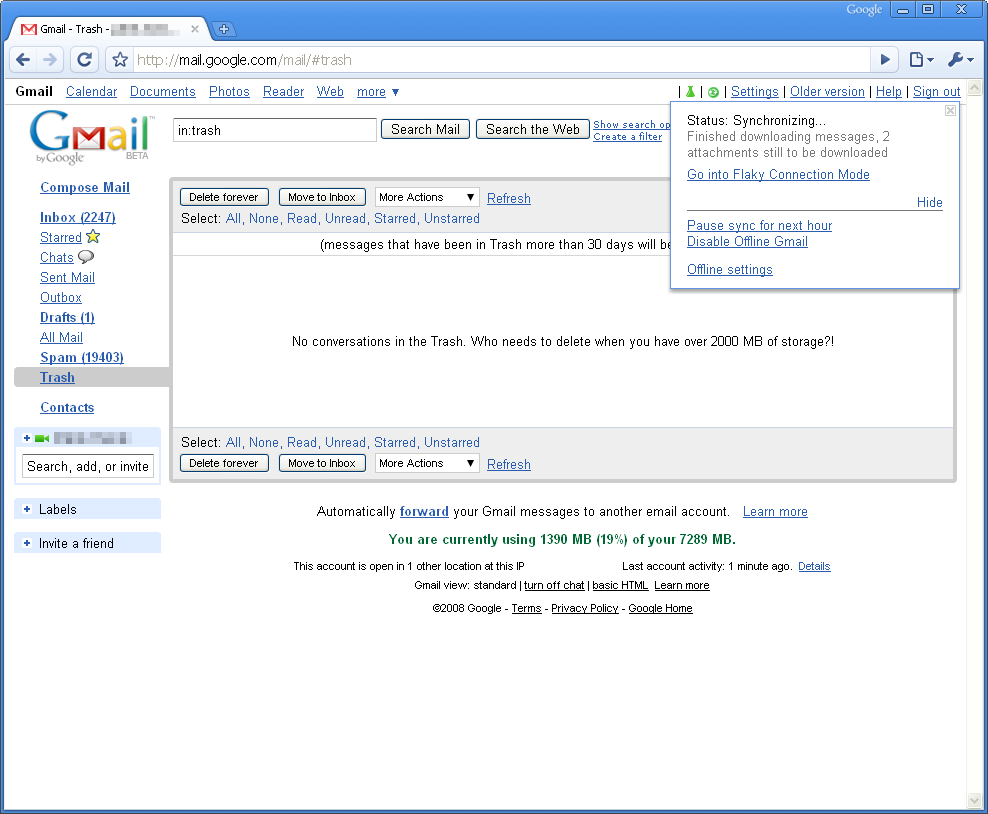Image resolution: width=988 pixels, height=814 pixels.
Task: Open the Settings link
Action: (x=754, y=92)
